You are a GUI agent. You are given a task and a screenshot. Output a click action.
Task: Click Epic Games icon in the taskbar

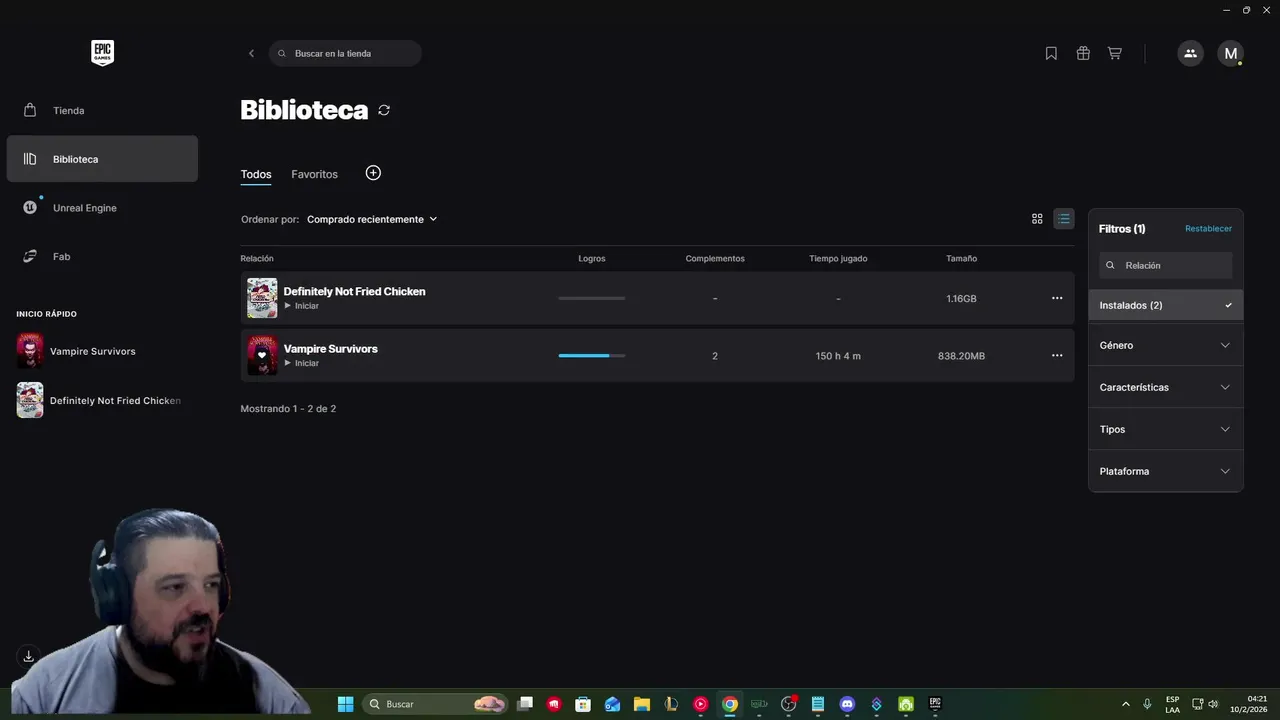click(x=935, y=704)
